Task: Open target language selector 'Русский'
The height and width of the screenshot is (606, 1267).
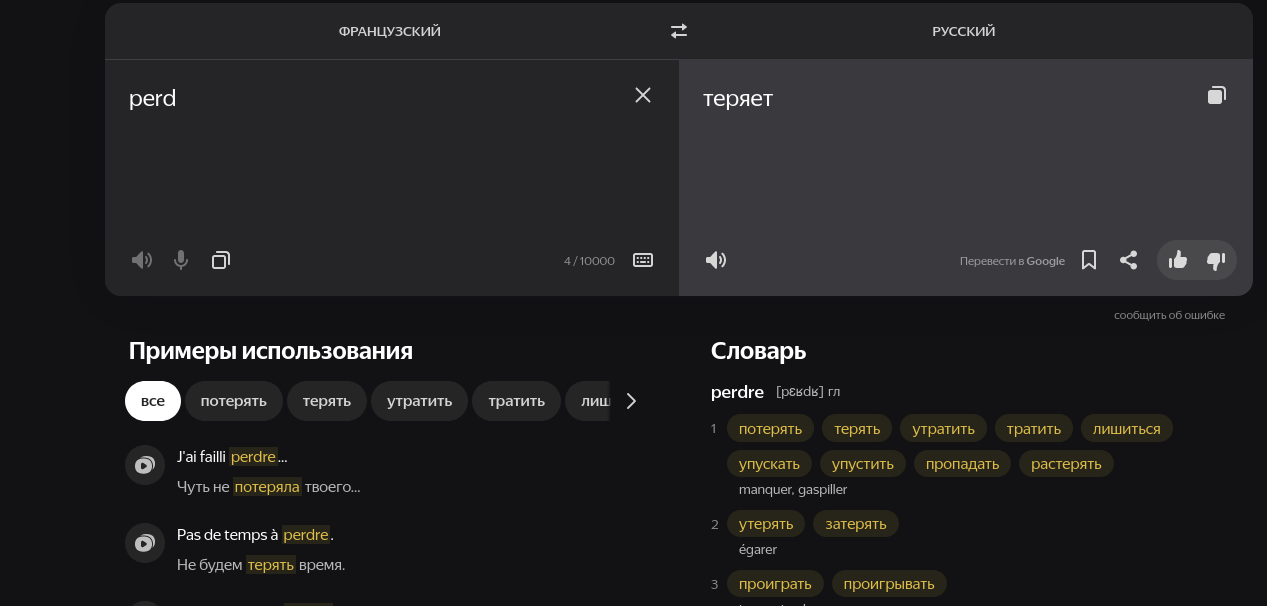Action: coord(963,31)
